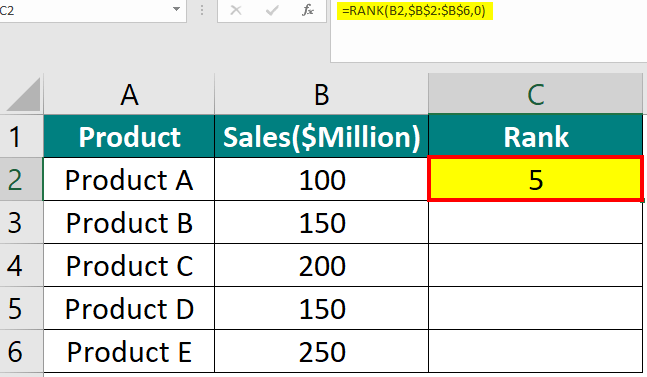
Task: Click the sales value 150 for Product B
Action: tap(321, 223)
